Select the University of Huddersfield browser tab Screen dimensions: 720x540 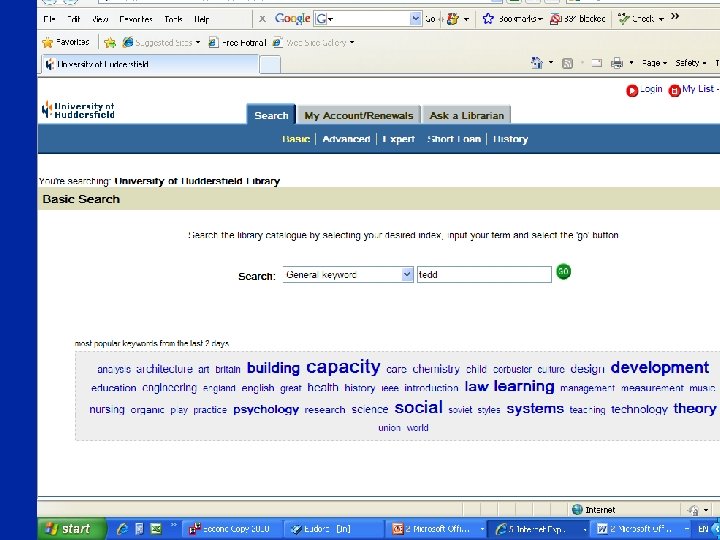[150, 64]
